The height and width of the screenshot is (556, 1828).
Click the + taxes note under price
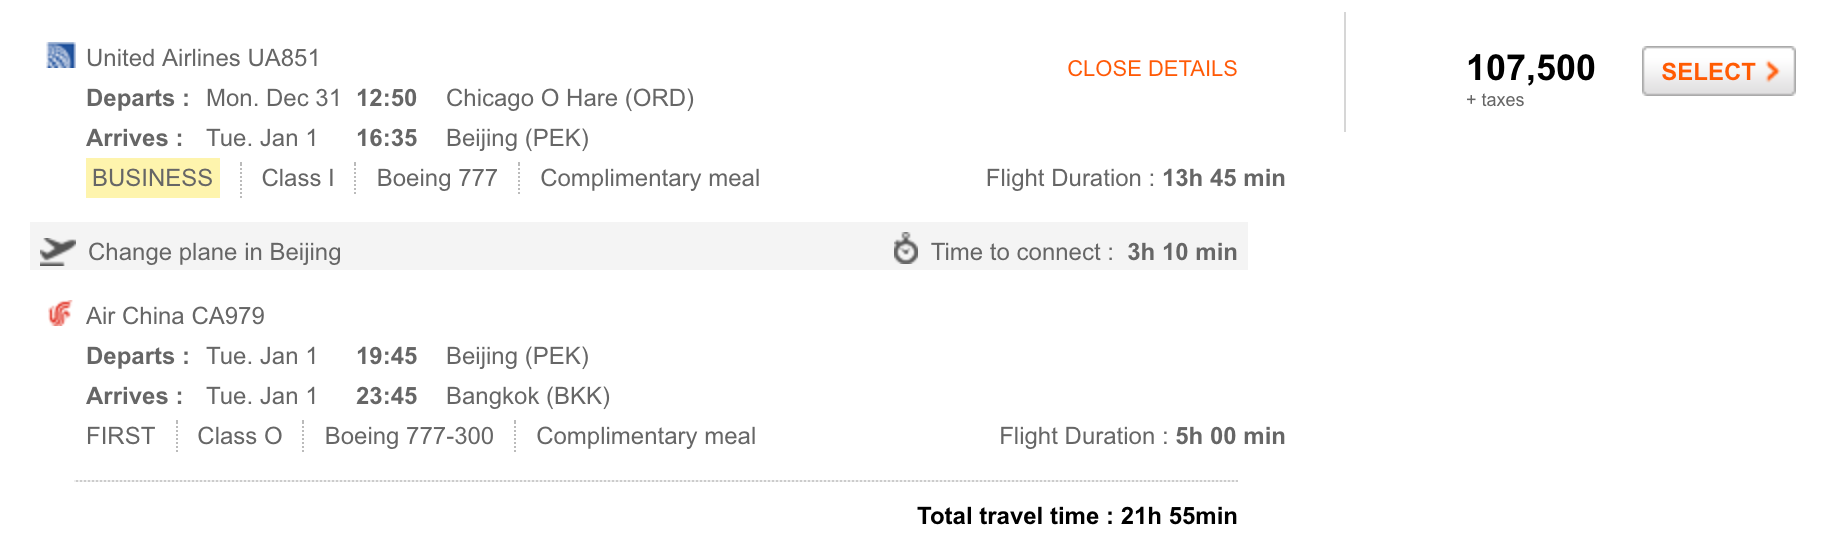point(1495,100)
